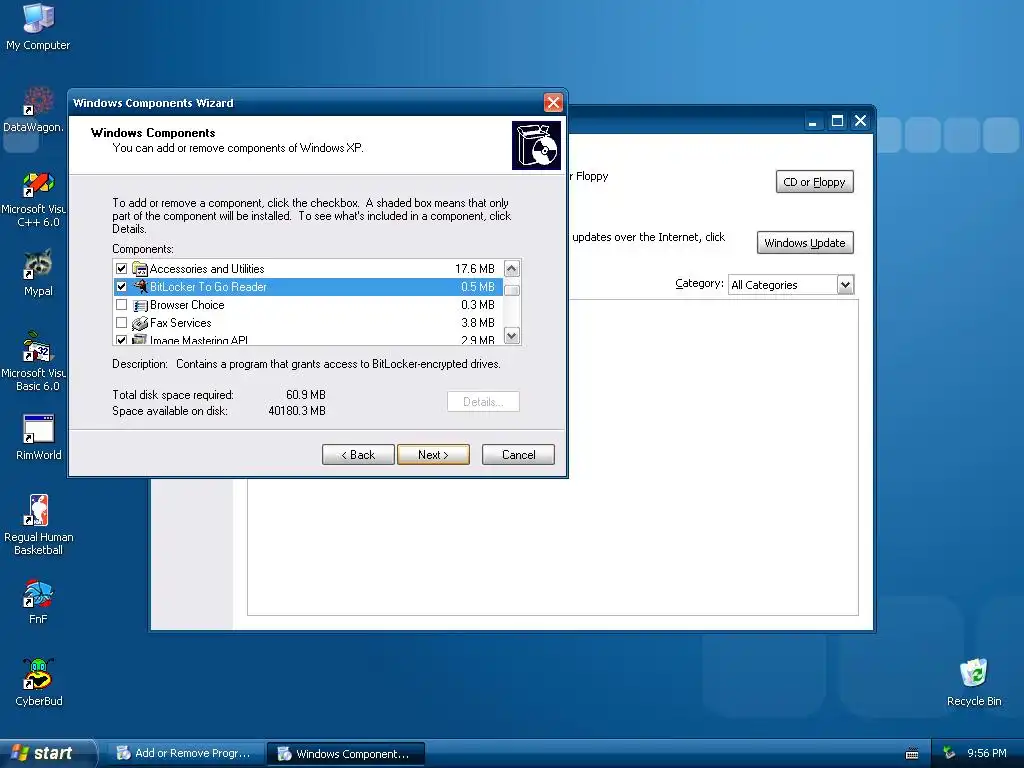The height and width of the screenshot is (768, 1024).
Task: Click the '3.8 MB' size value
Action: 478,323
